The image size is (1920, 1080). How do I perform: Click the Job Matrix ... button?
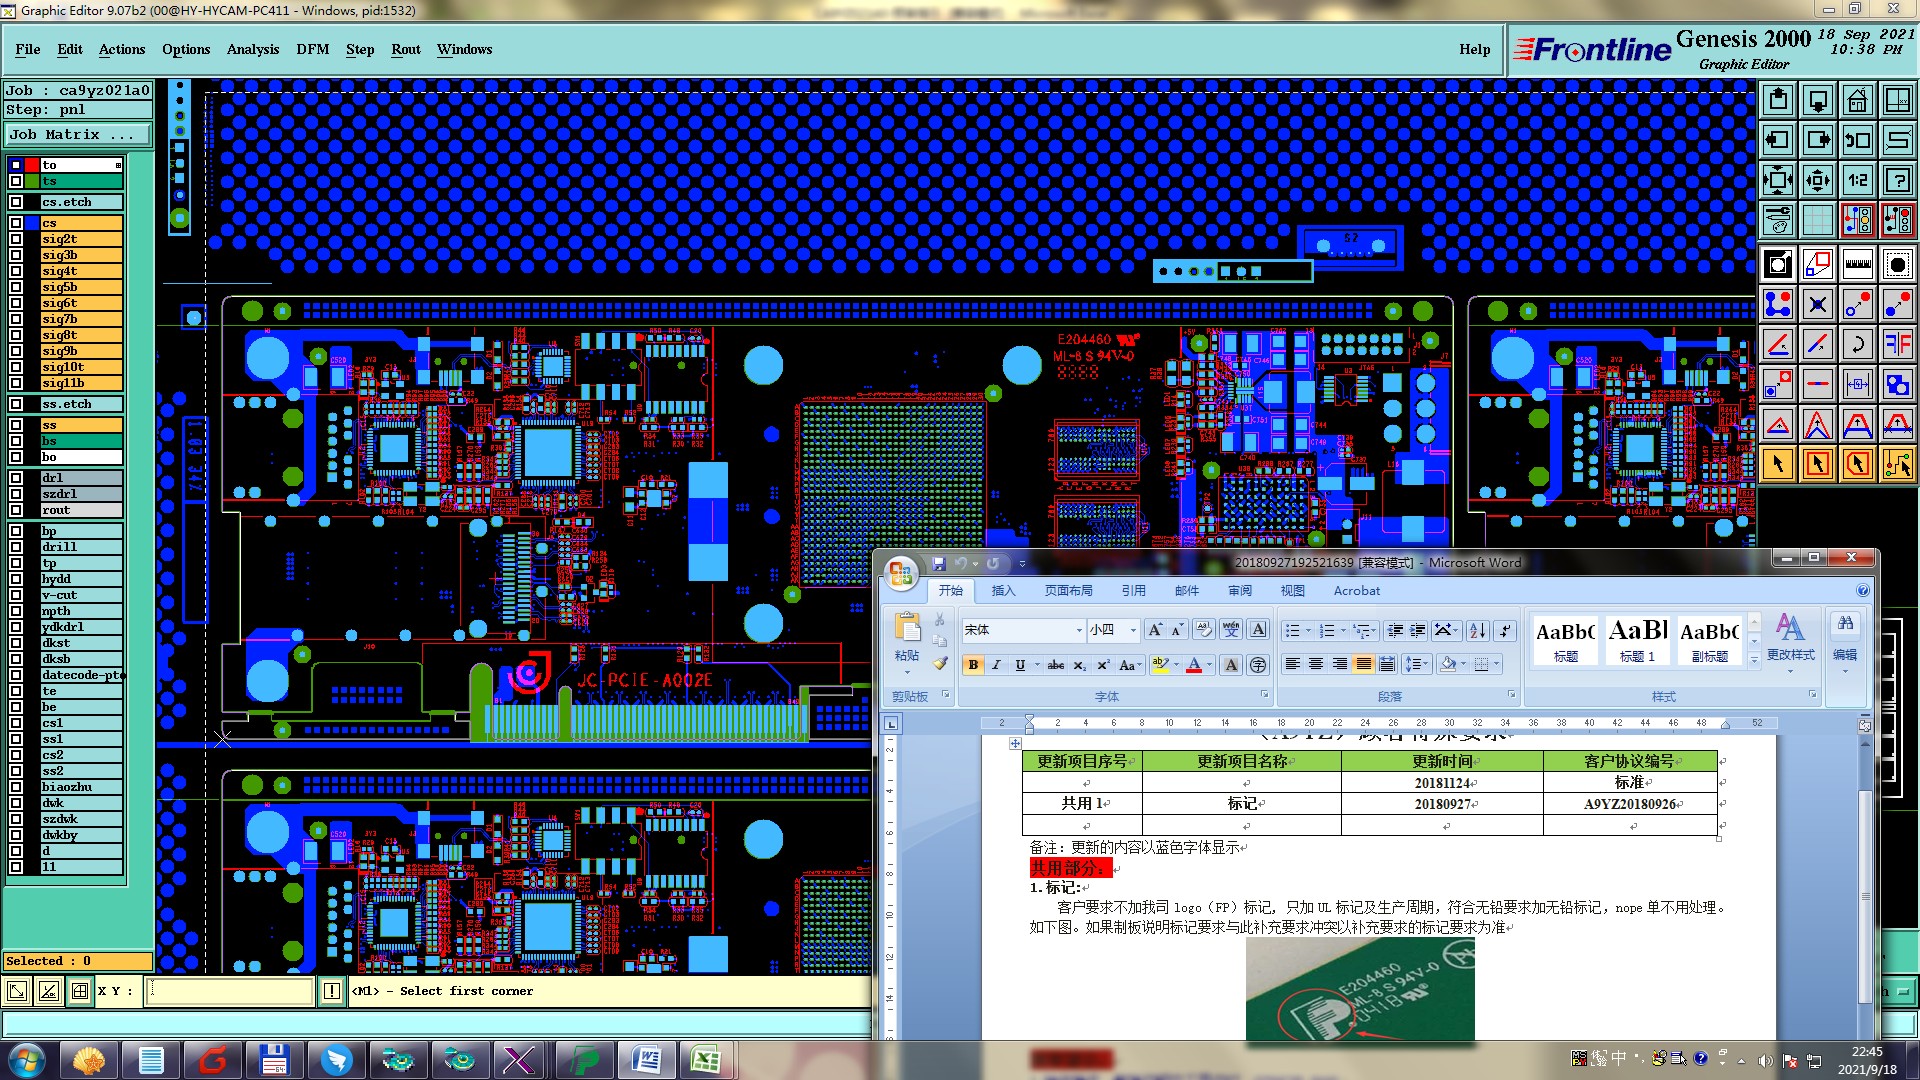tap(79, 134)
